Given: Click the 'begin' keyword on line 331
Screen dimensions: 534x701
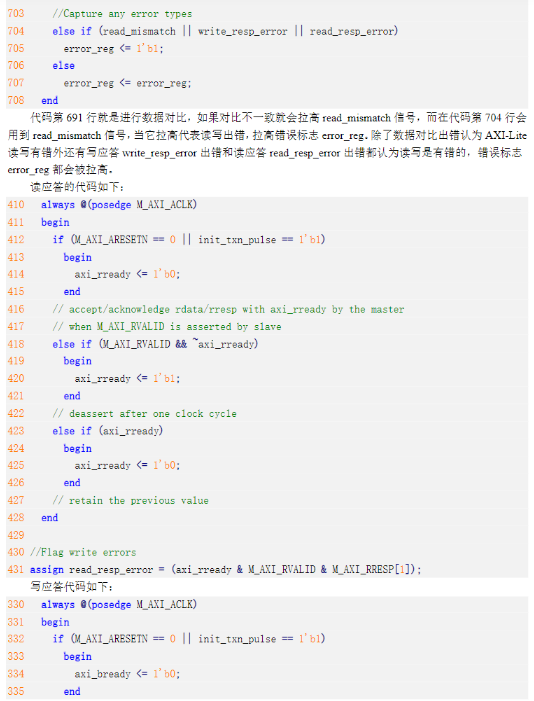Looking at the screenshot, I should coord(55,622).
